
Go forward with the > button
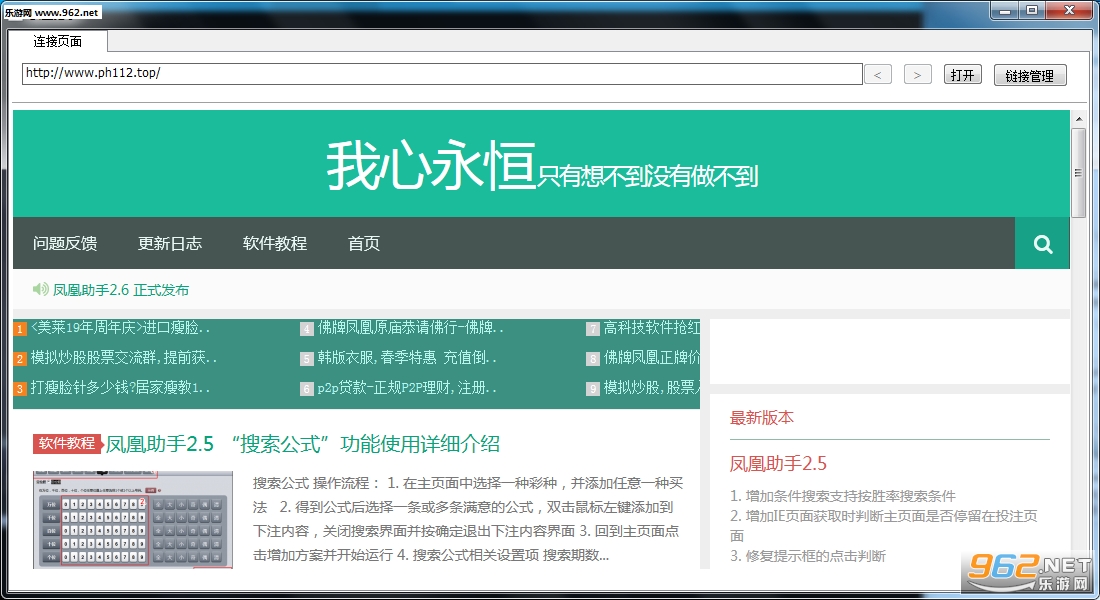coord(918,74)
